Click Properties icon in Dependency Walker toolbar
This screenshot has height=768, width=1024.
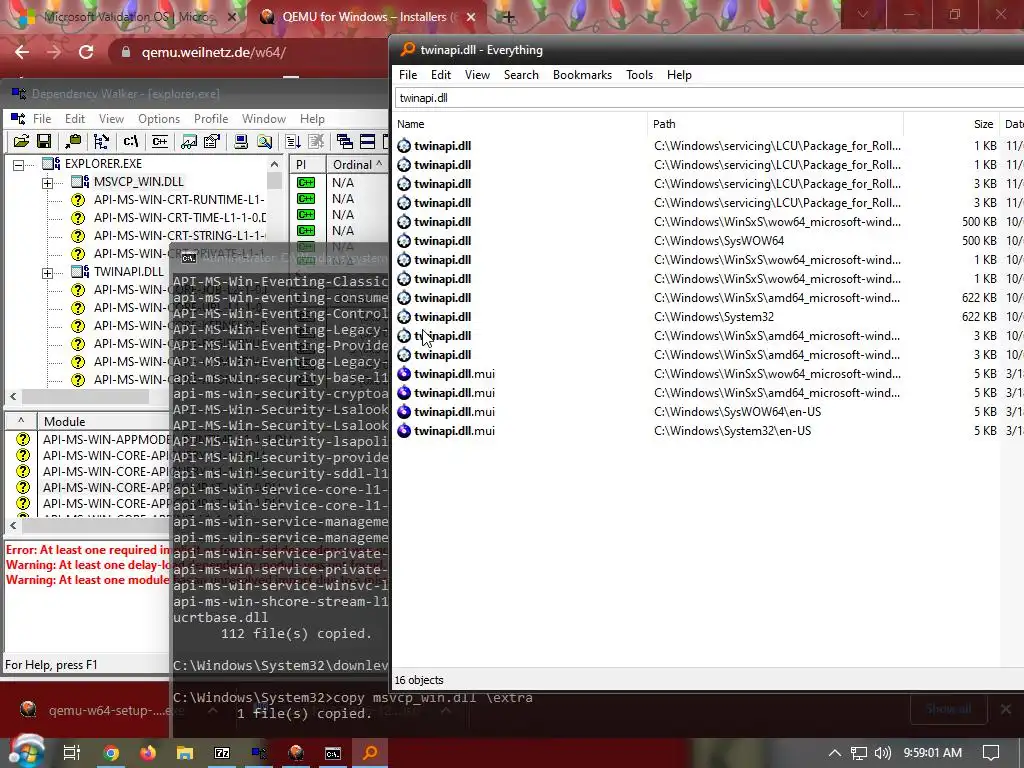click(212, 141)
